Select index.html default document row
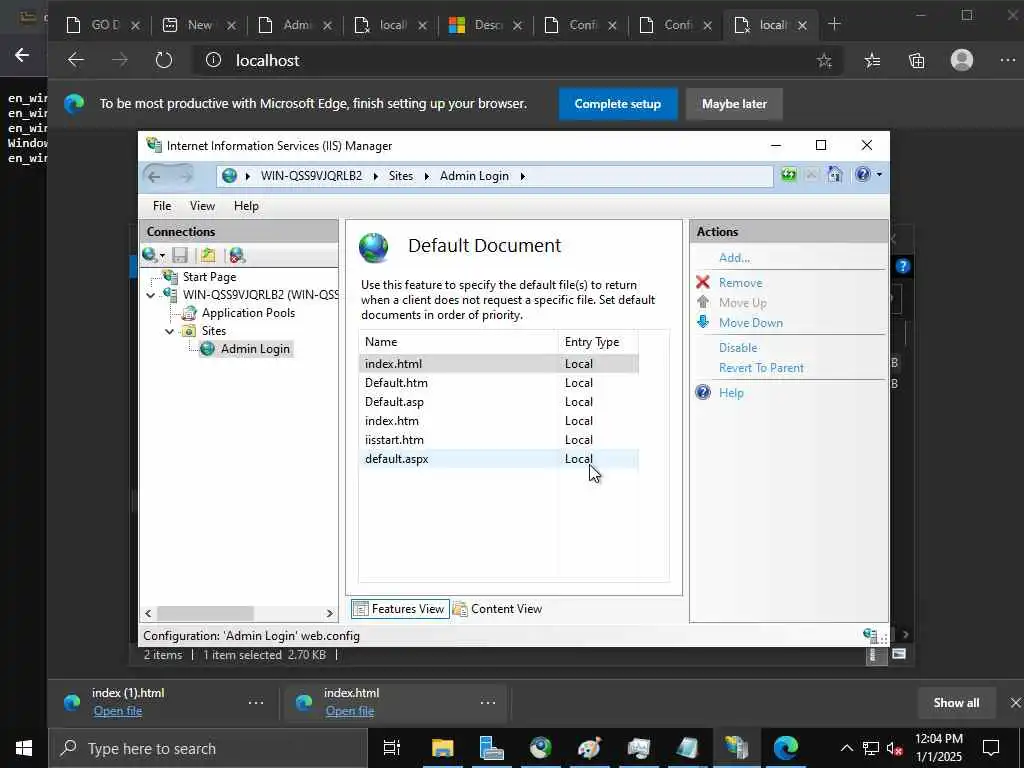This screenshot has width=1024, height=768. tap(499, 364)
